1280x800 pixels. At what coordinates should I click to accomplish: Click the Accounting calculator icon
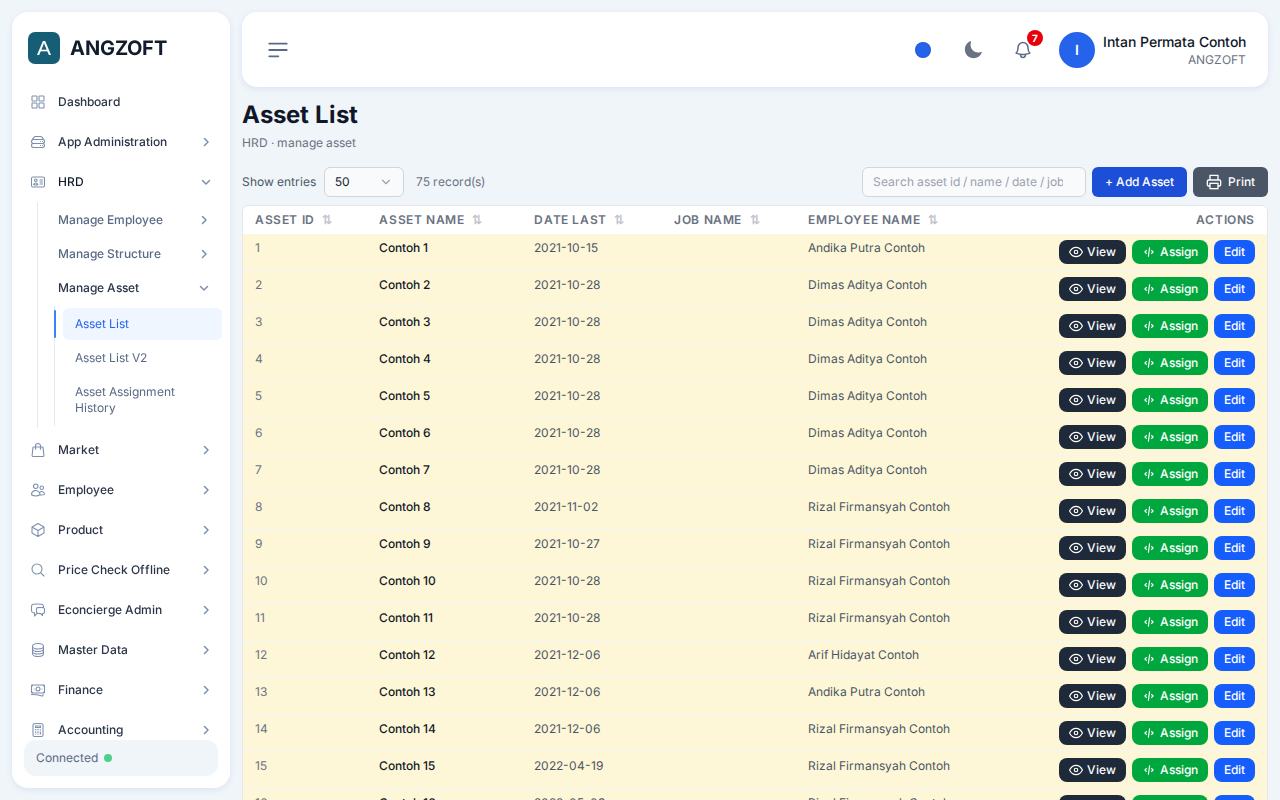point(38,730)
